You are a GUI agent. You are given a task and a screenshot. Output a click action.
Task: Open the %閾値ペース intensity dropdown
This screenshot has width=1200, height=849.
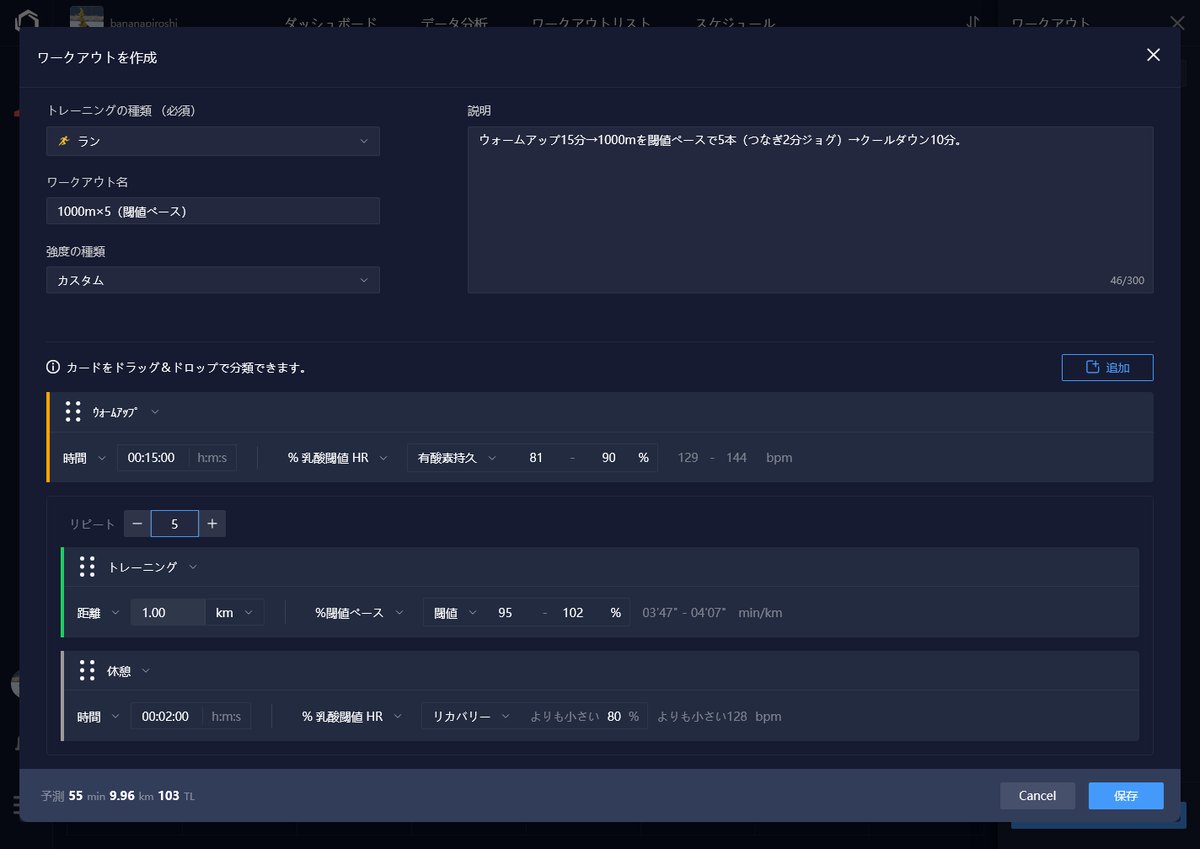(x=358, y=613)
